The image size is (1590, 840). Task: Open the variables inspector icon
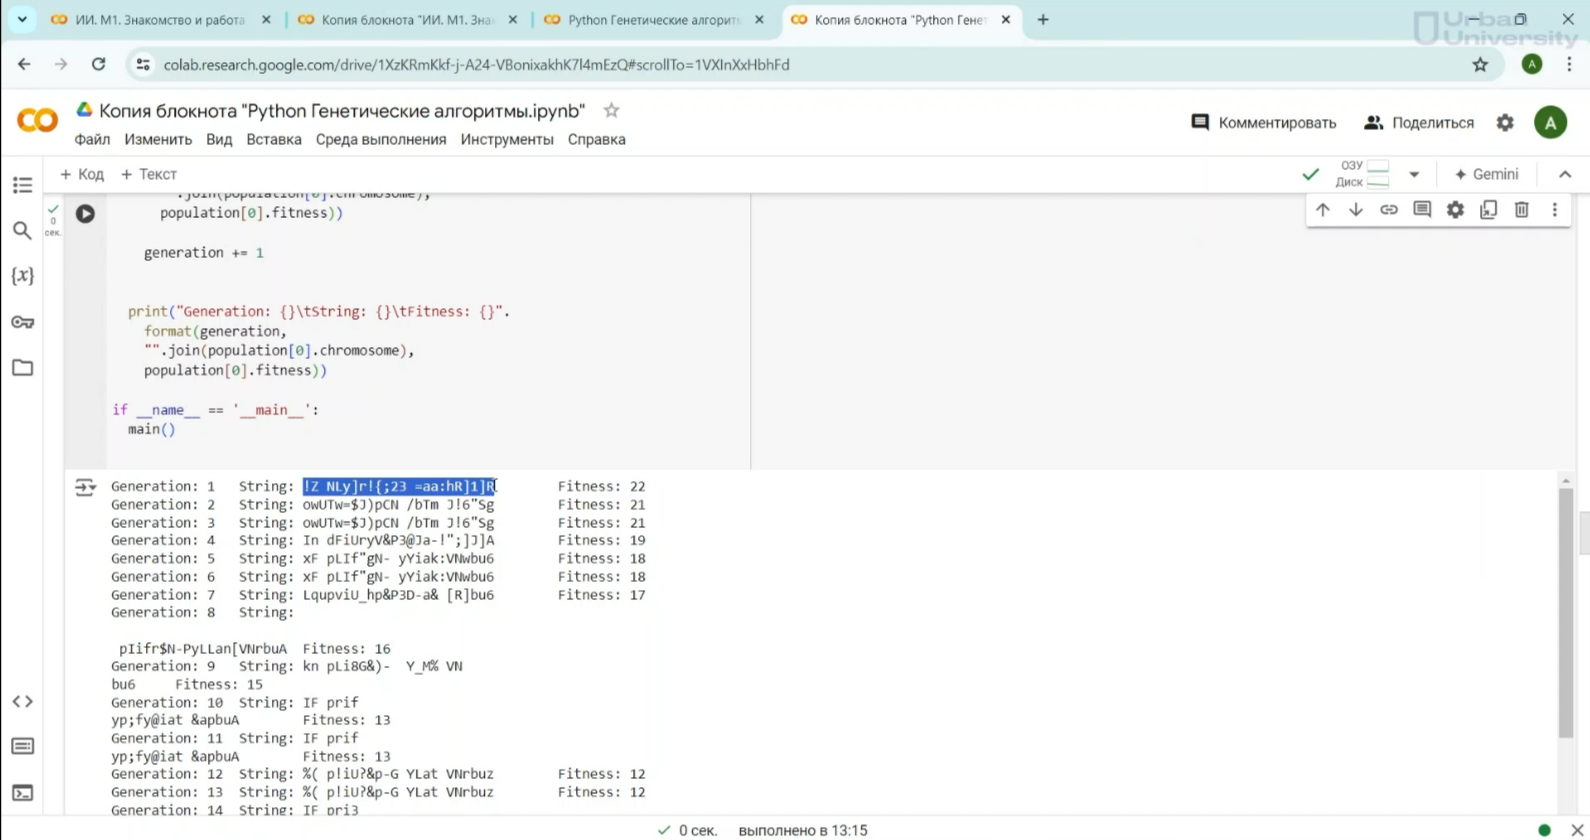[22, 276]
